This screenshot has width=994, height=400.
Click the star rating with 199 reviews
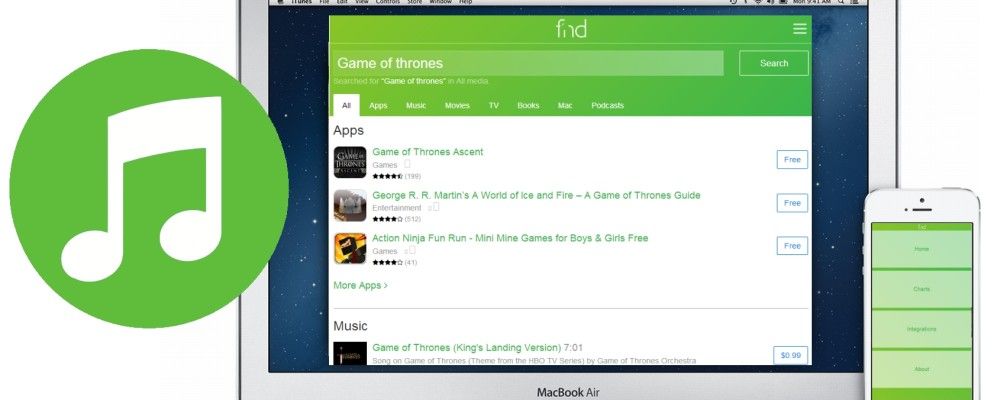(387, 176)
